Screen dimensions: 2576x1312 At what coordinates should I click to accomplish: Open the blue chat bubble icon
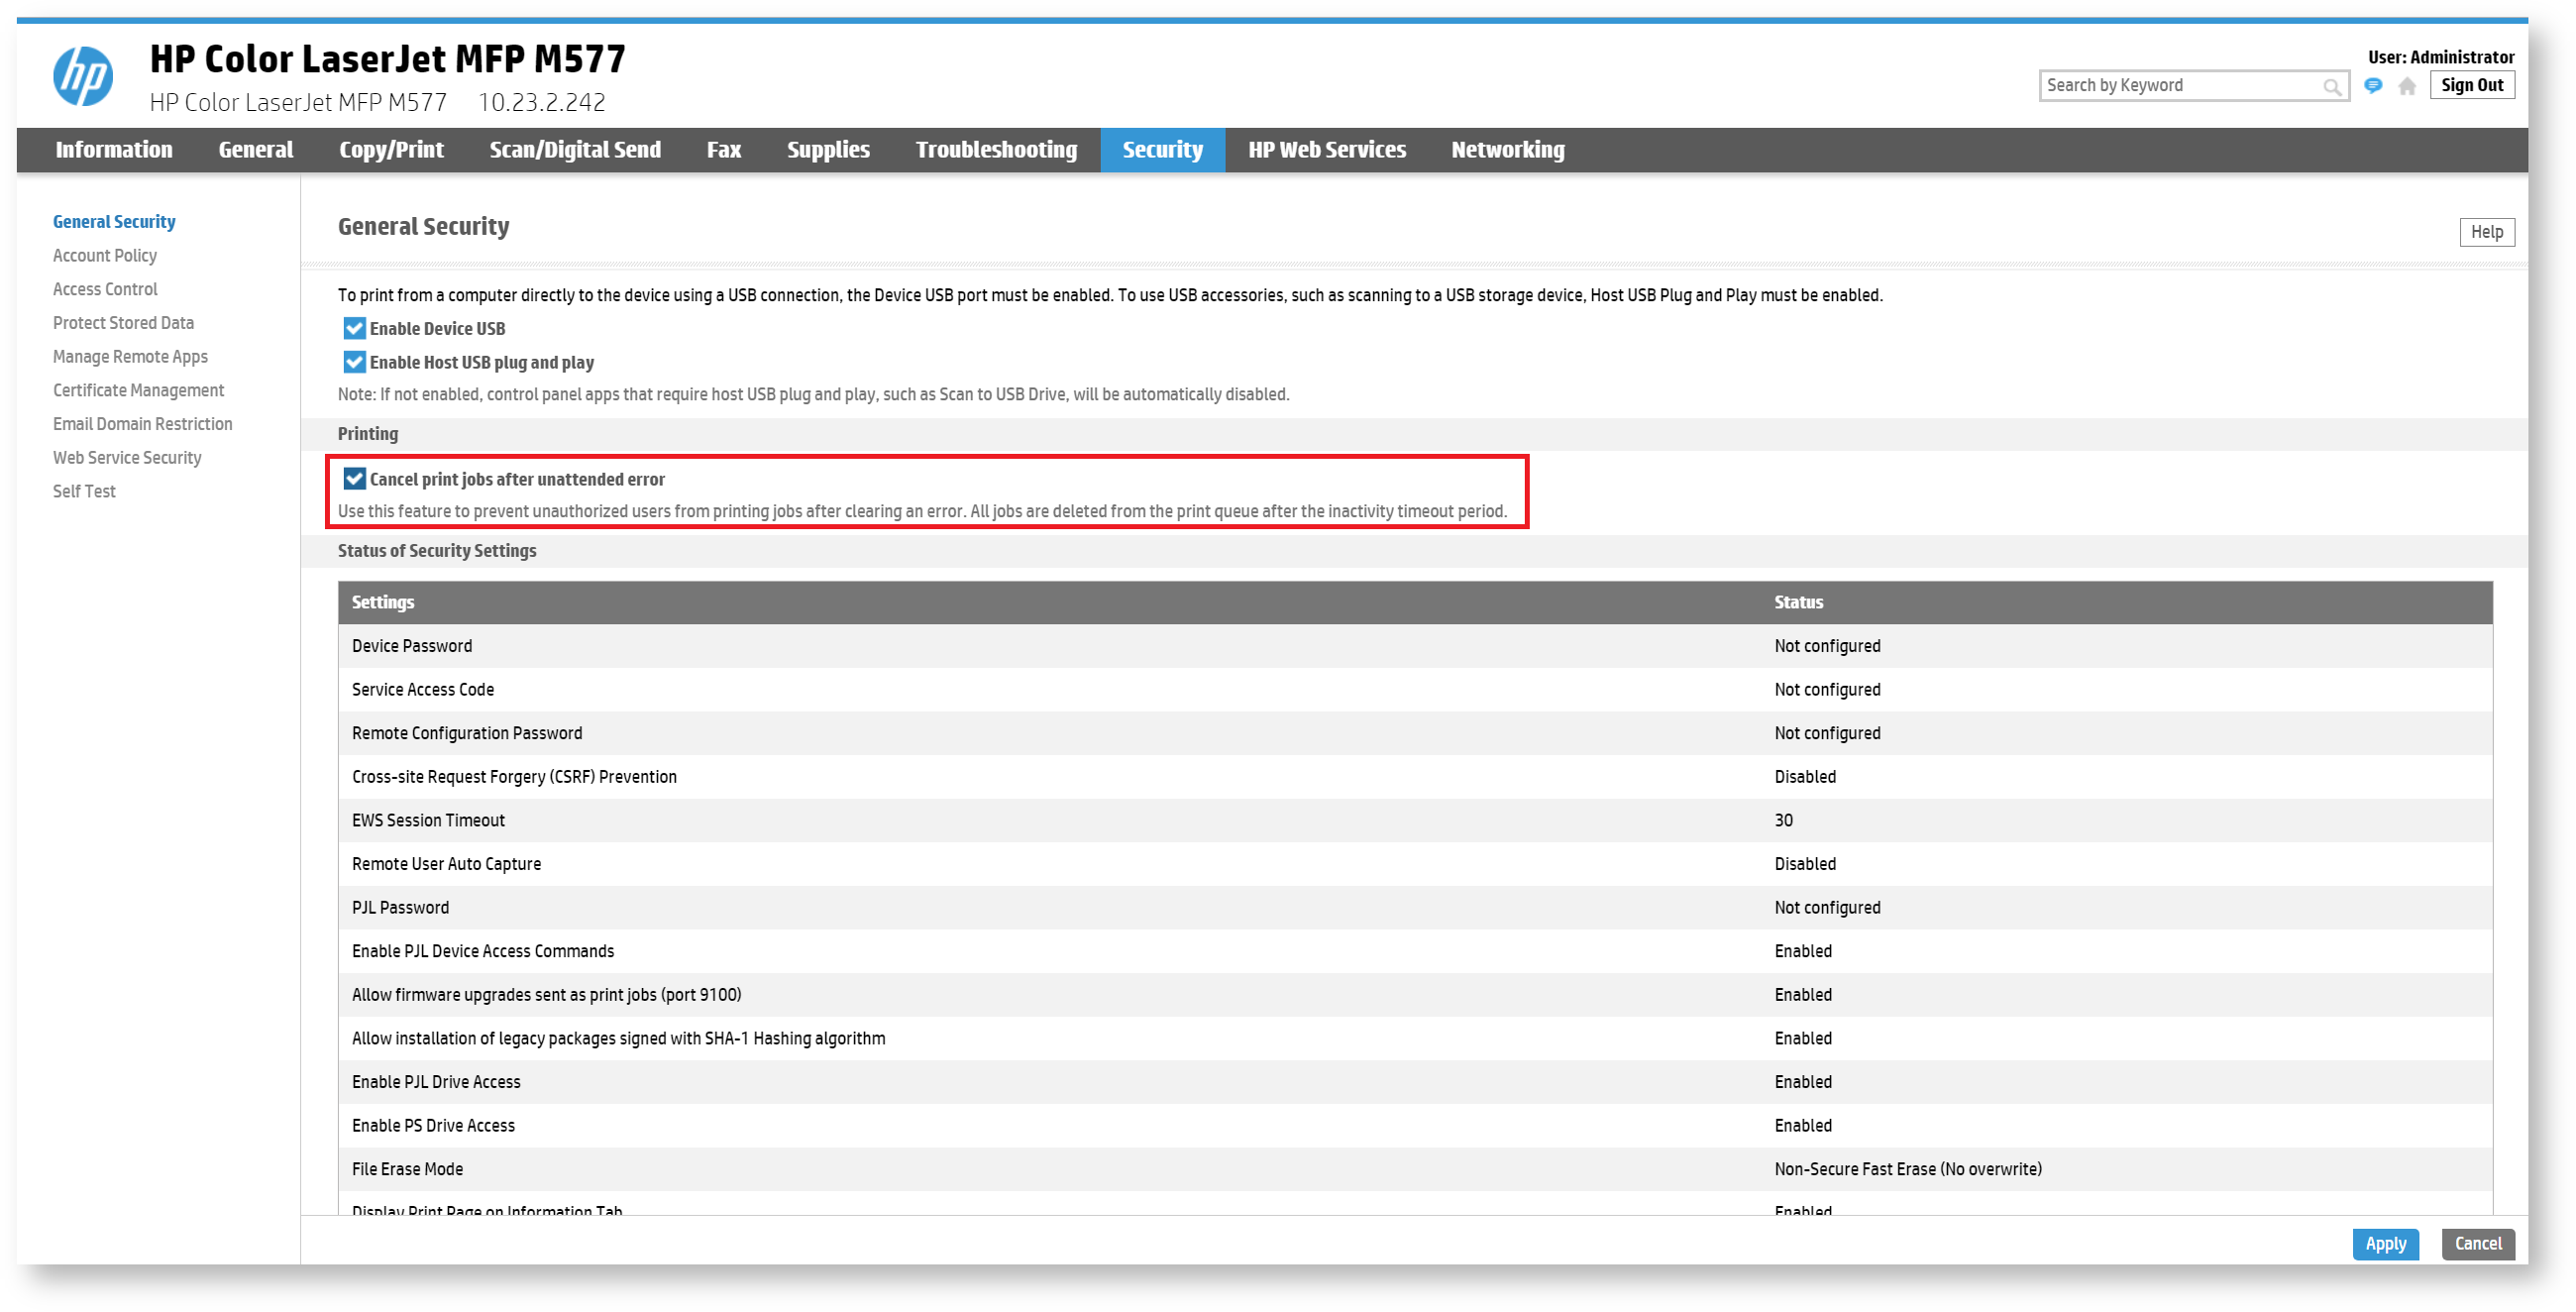pyautogui.click(x=2372, y=86)
